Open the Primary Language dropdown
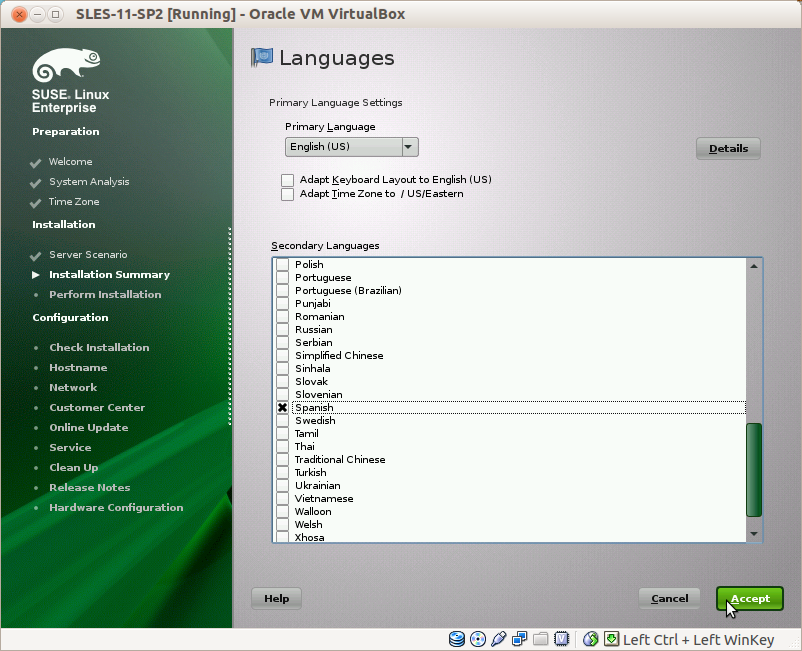Screen dimensions: 802x651 click(x=352, y=147)
